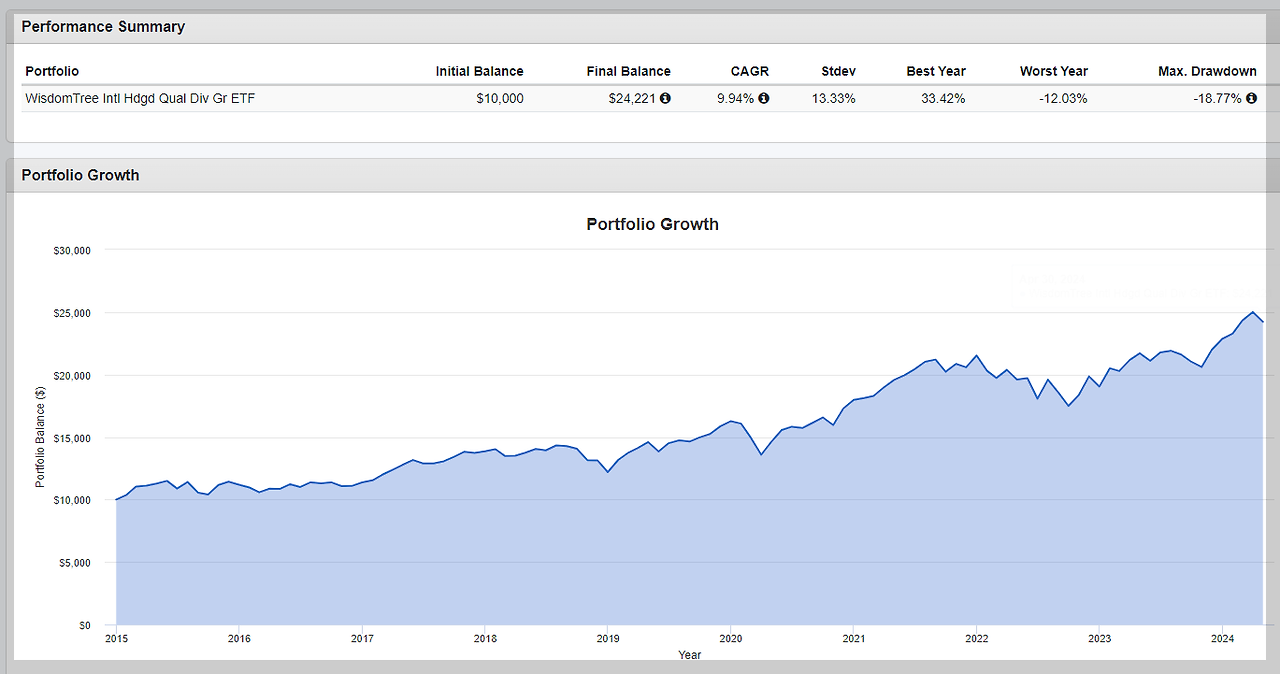Click the 13.33% Stdev value

pos(835,98)
